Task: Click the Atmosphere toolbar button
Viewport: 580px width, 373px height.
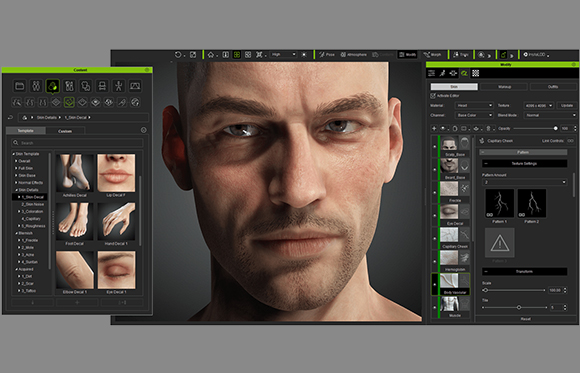Action: click(353, 55)
